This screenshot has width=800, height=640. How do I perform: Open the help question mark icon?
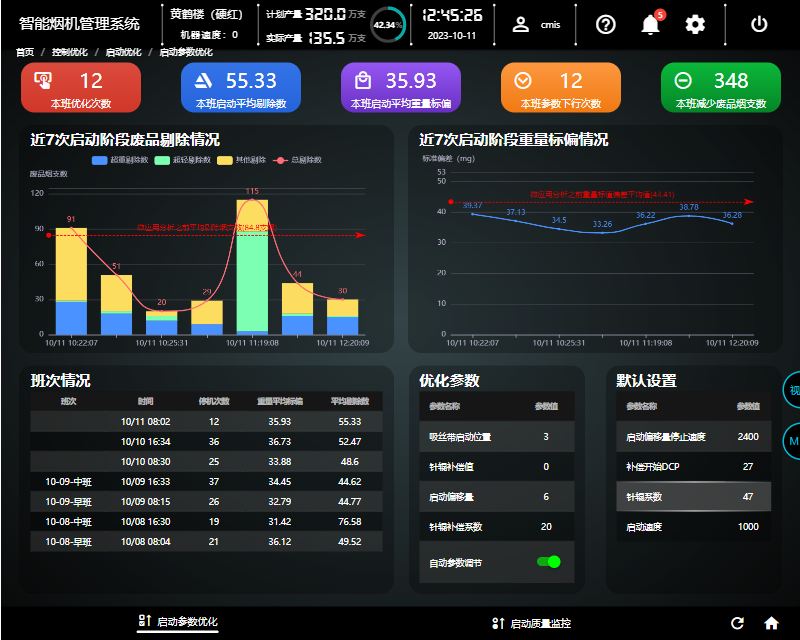coord(606,24)
